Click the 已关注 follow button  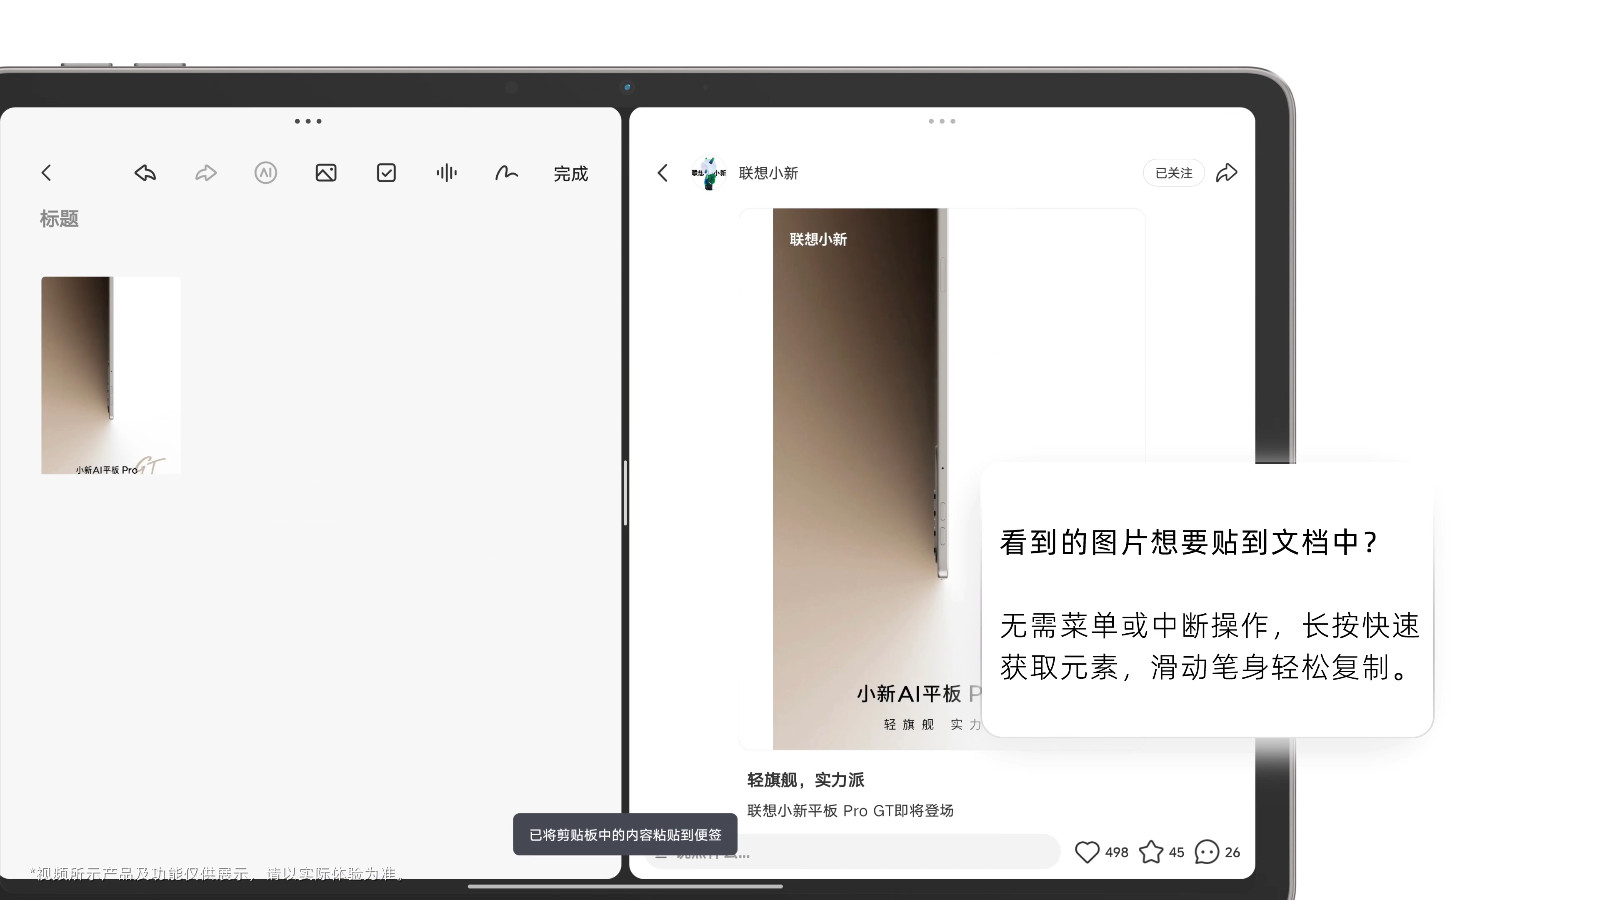point(1174,173)
